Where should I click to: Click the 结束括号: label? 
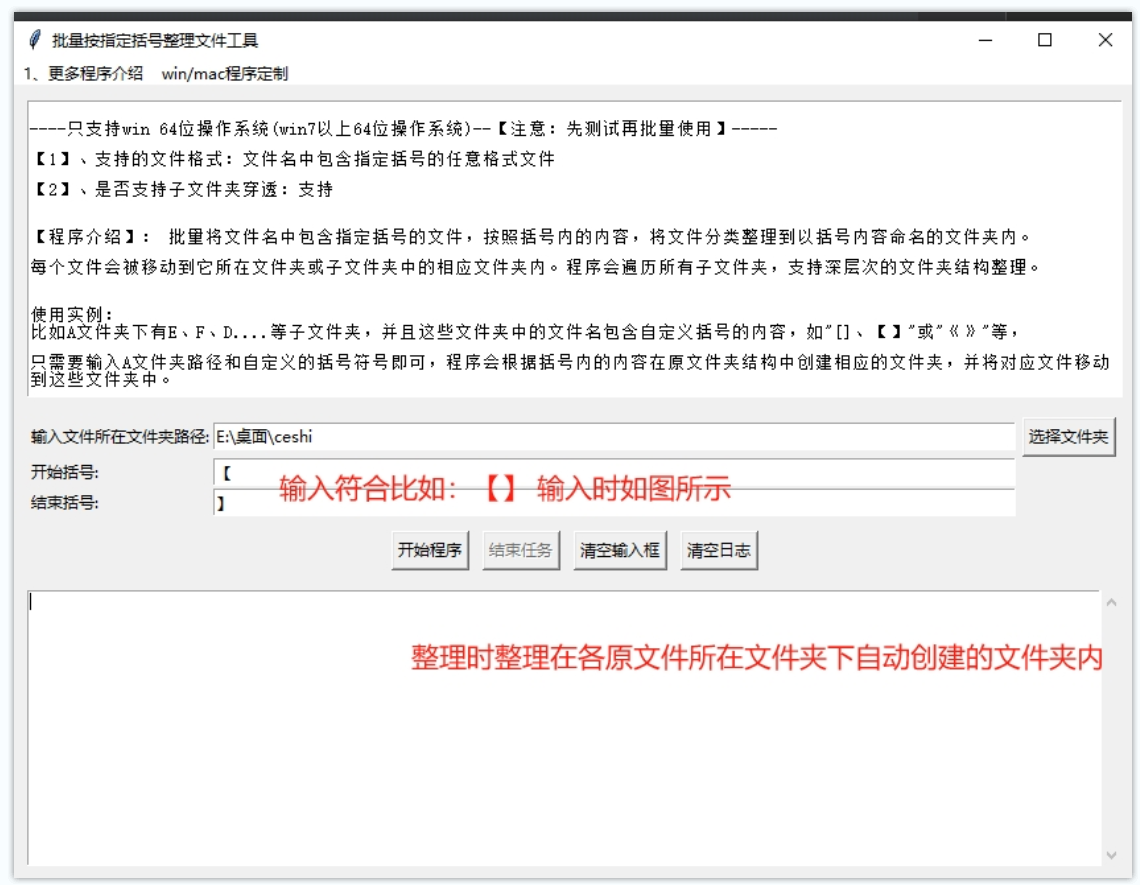point(65,502)
